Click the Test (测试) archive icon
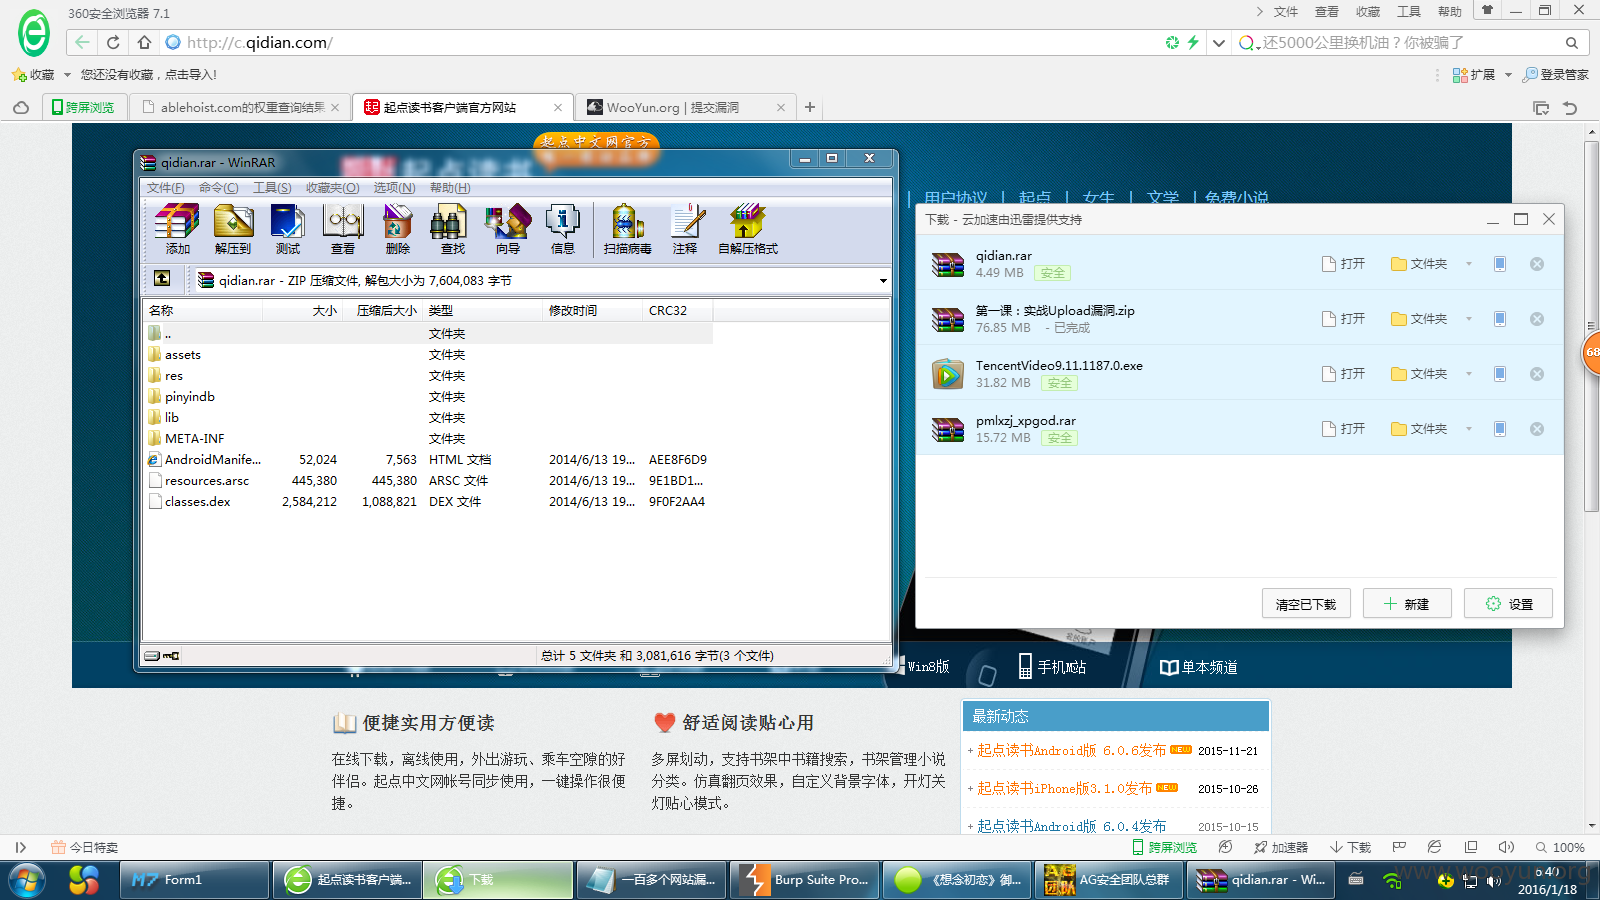This screenshot has height=900, width=1600. click(288, 229)
